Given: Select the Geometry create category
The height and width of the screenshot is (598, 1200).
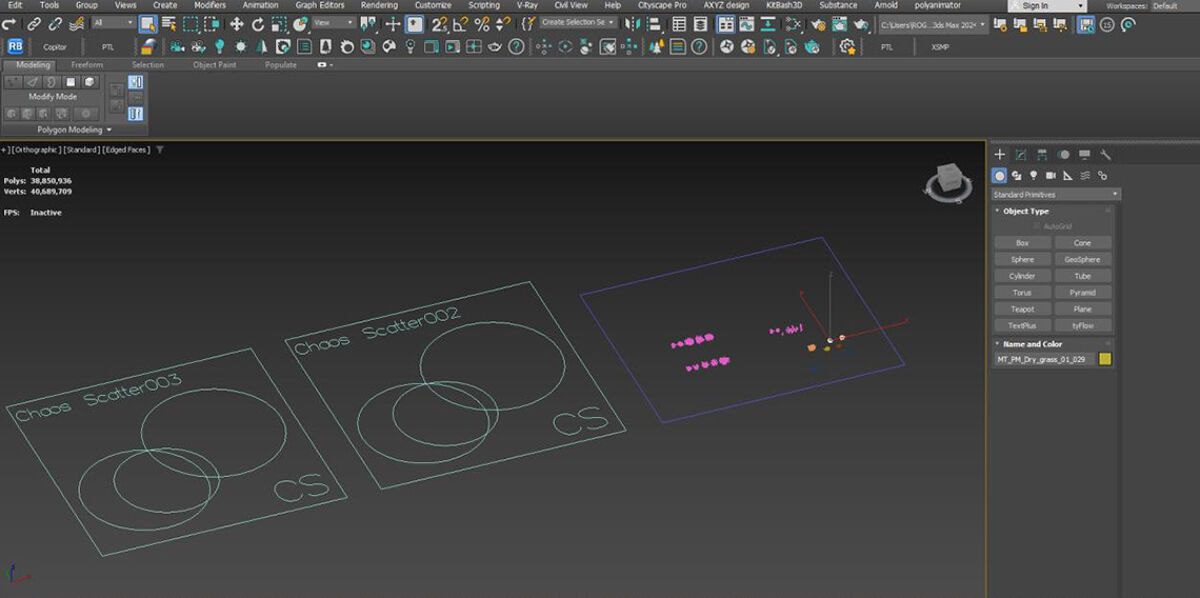Looking at the screenshot, I should pos(1000,176).
